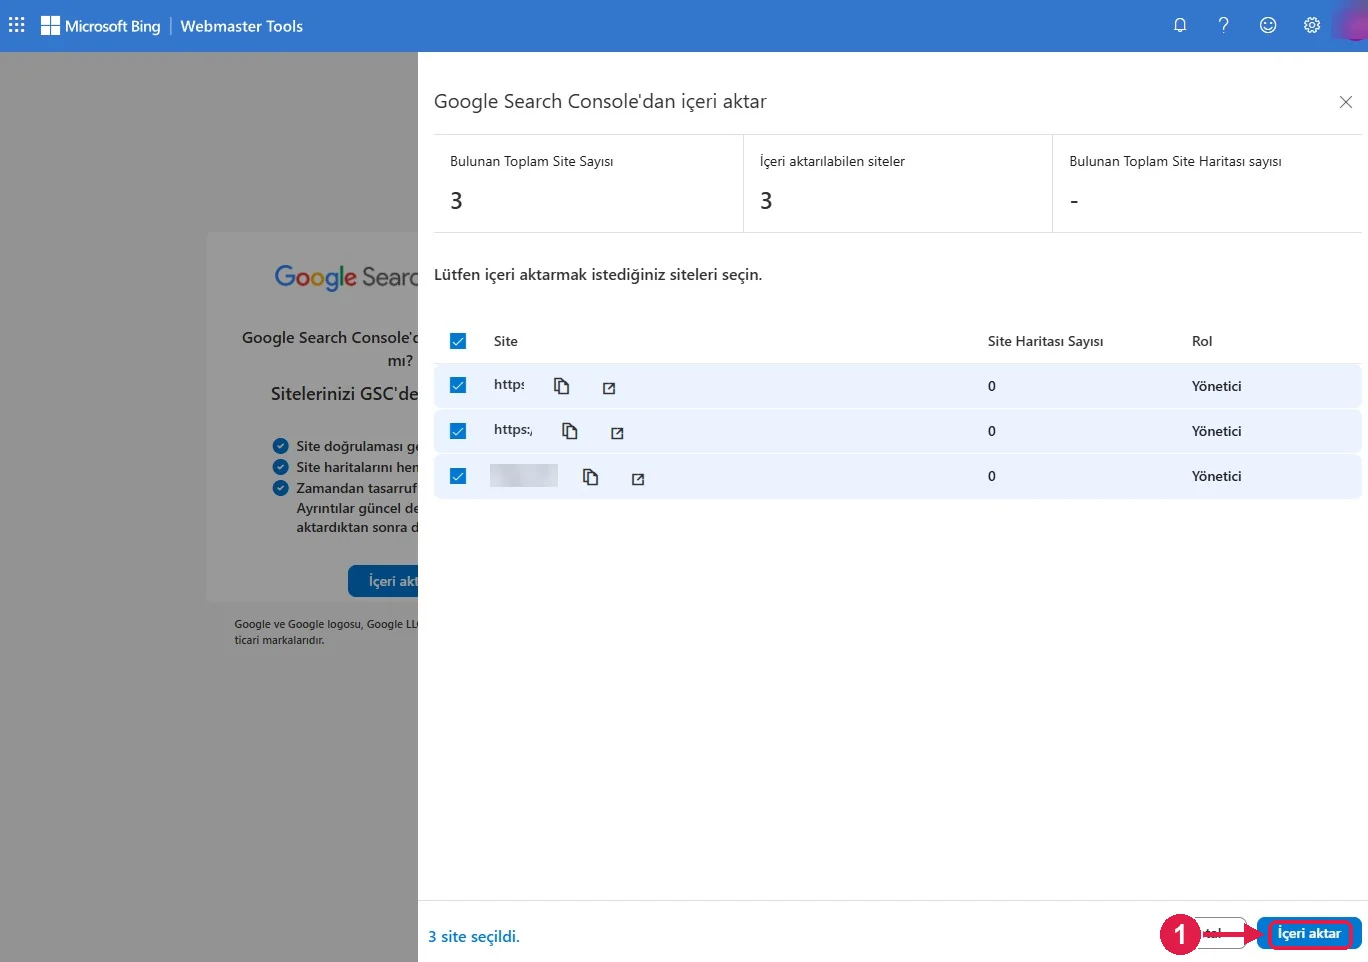The image size is (1368, 962).
Task: Click Yönetici in the third site row
Action: (x=1216, y=476)
